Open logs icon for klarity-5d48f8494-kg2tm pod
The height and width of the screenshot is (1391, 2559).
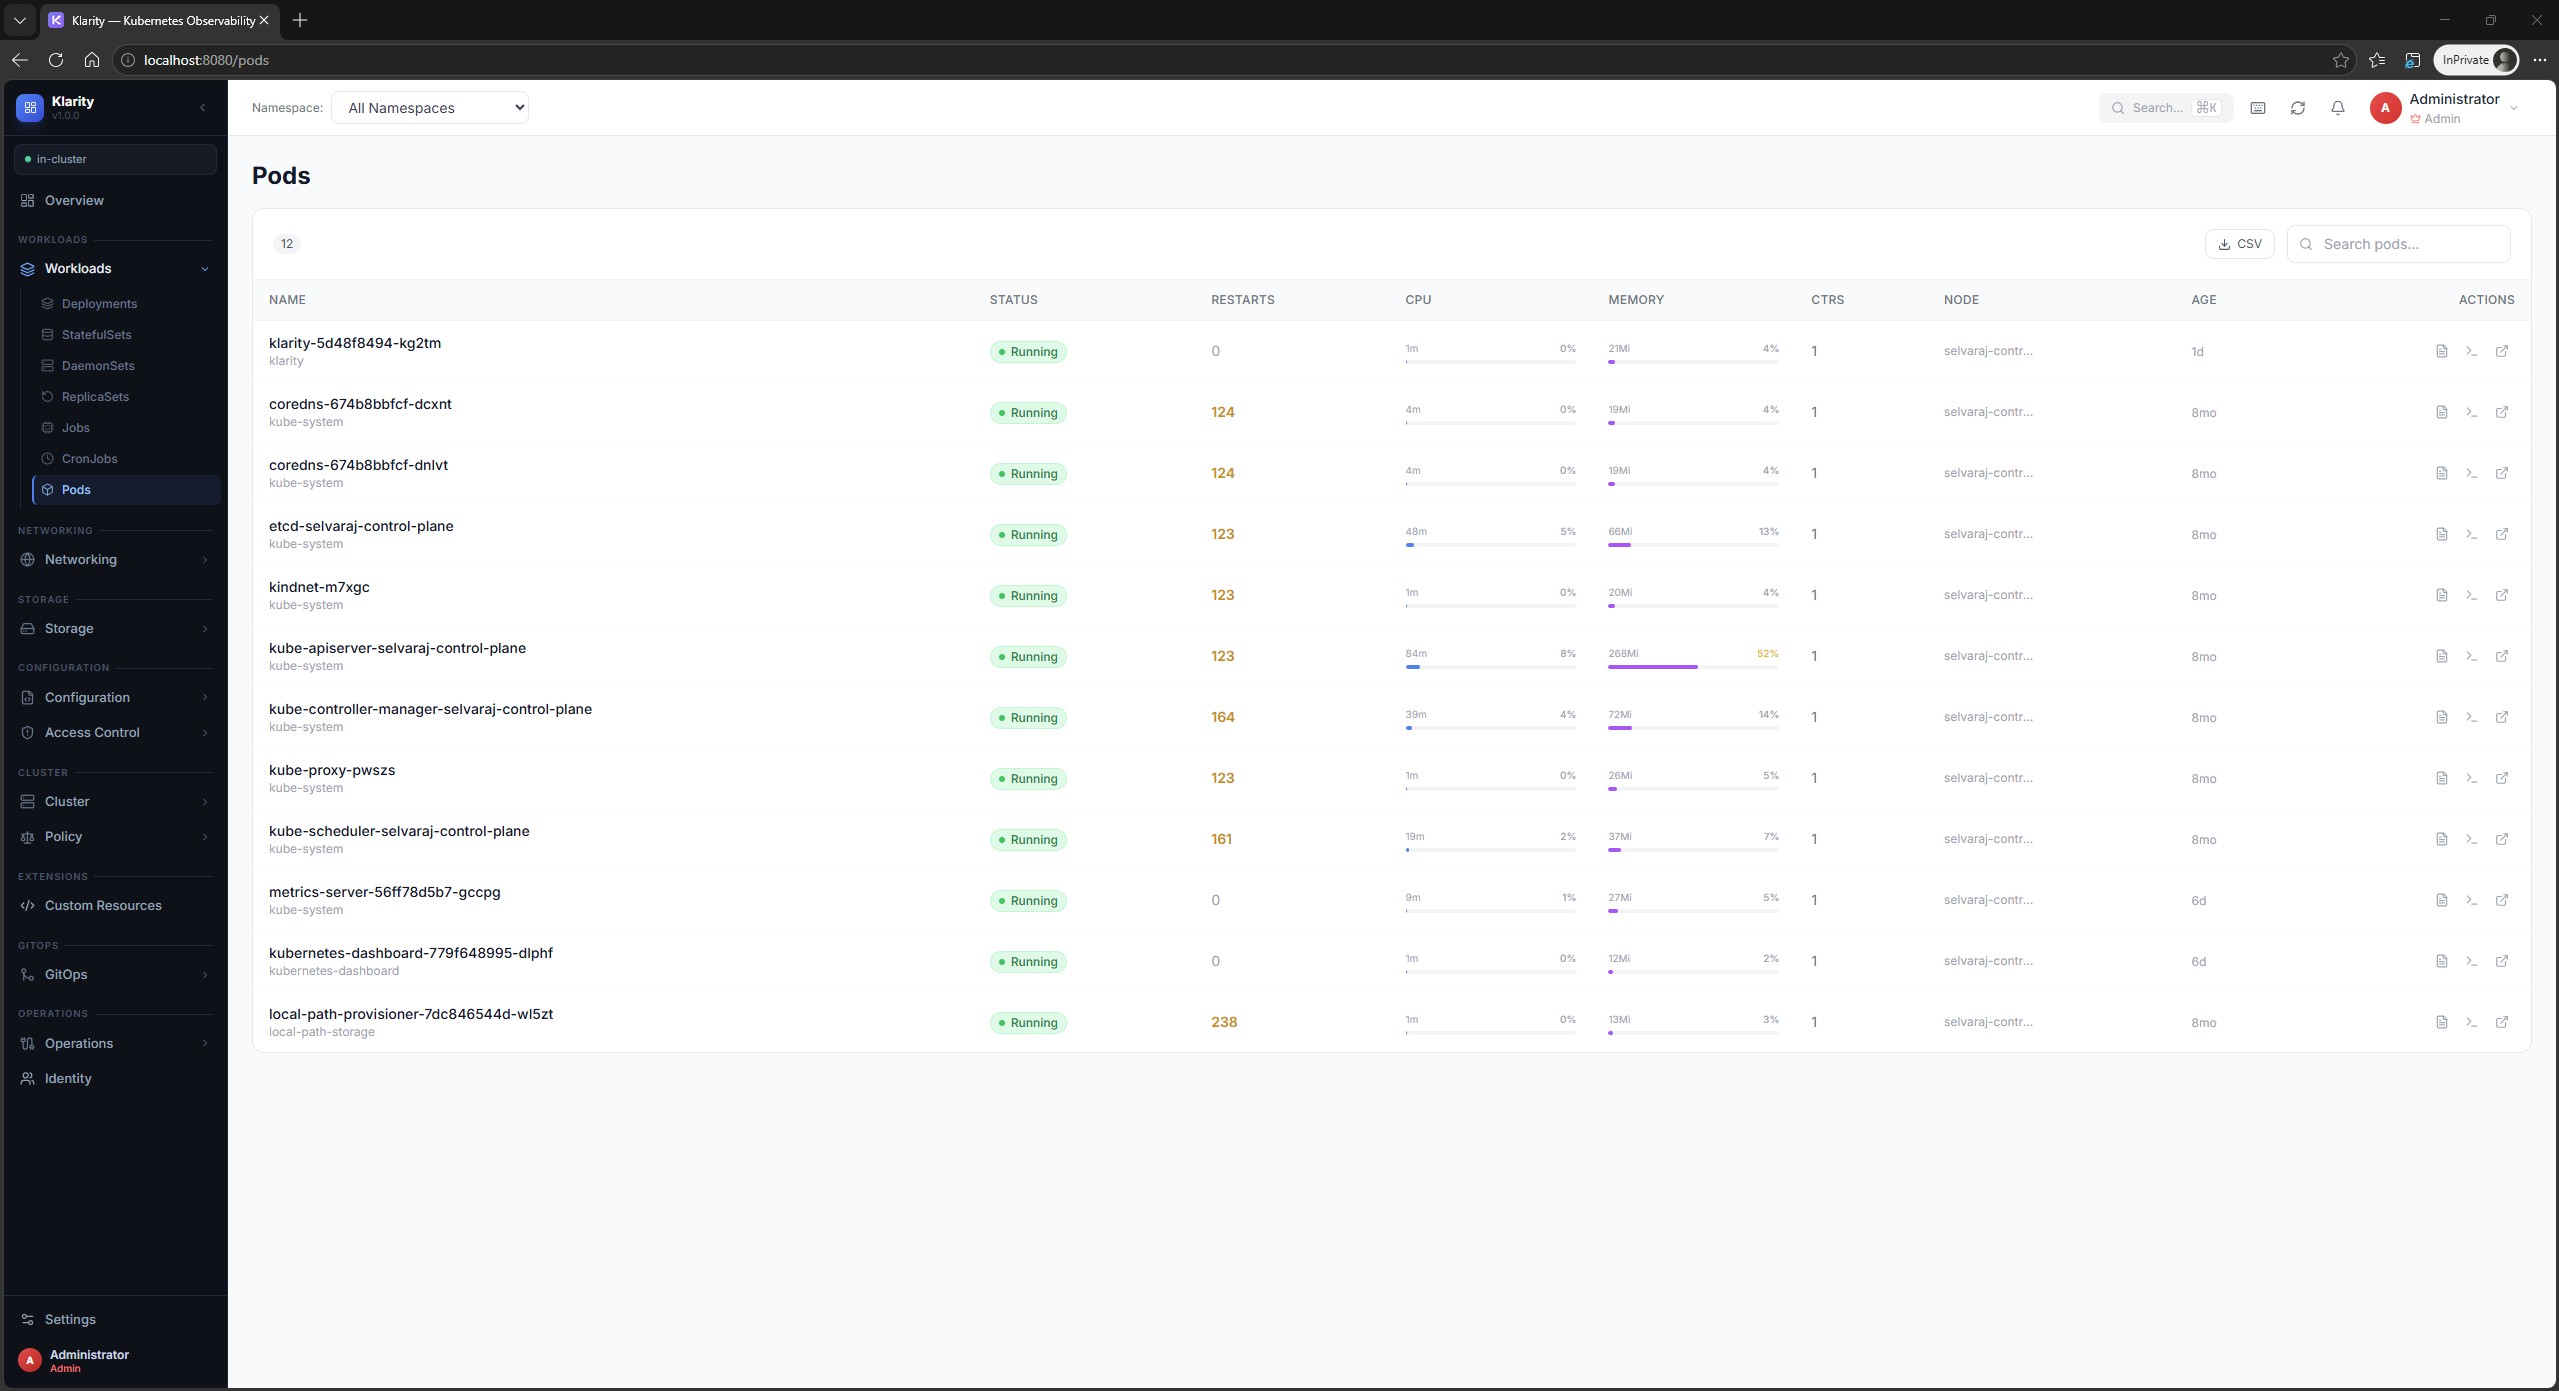pyautogui.click(x=2441, y=351)
